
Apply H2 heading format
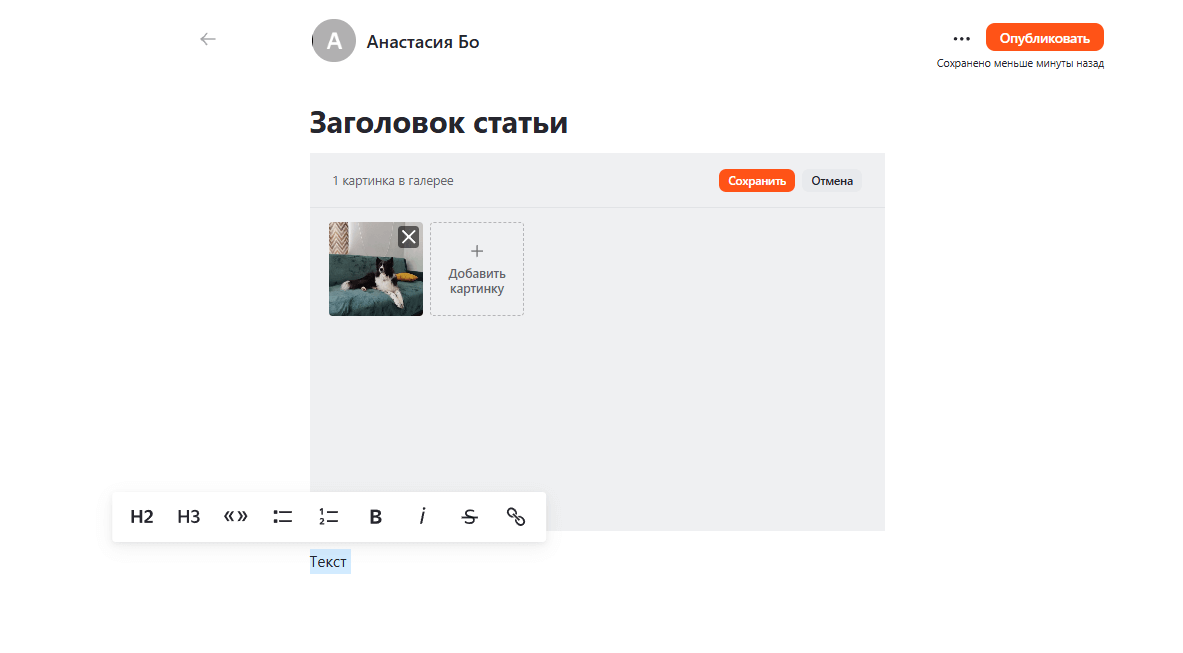pos(142,517)
